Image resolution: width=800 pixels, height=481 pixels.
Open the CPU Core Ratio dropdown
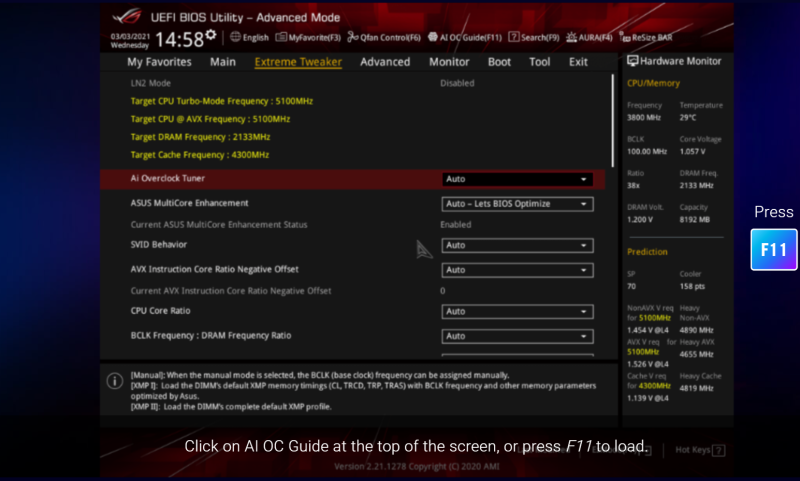pos(517,312)
